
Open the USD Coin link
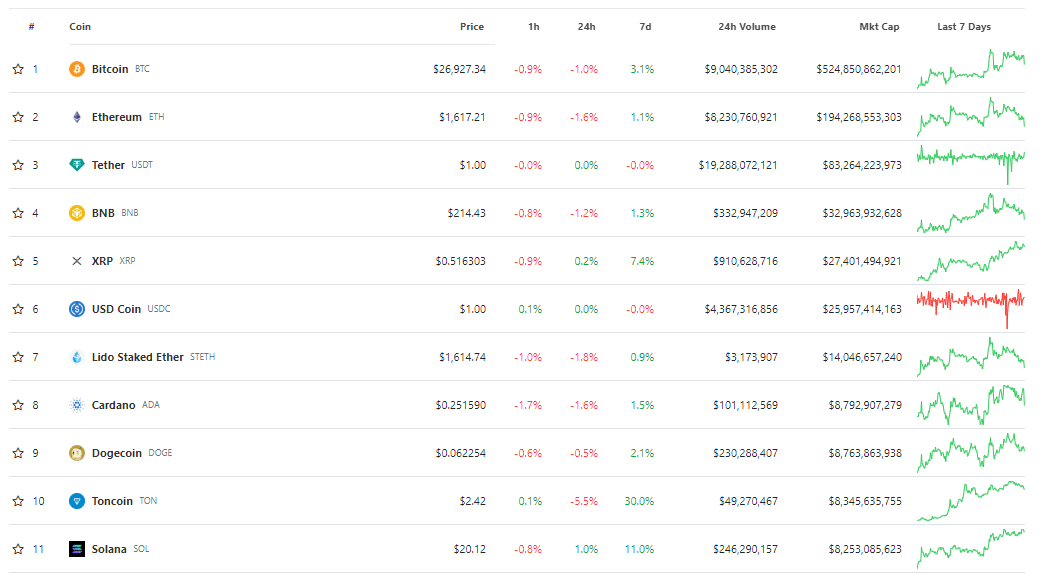tap(116, 309)
